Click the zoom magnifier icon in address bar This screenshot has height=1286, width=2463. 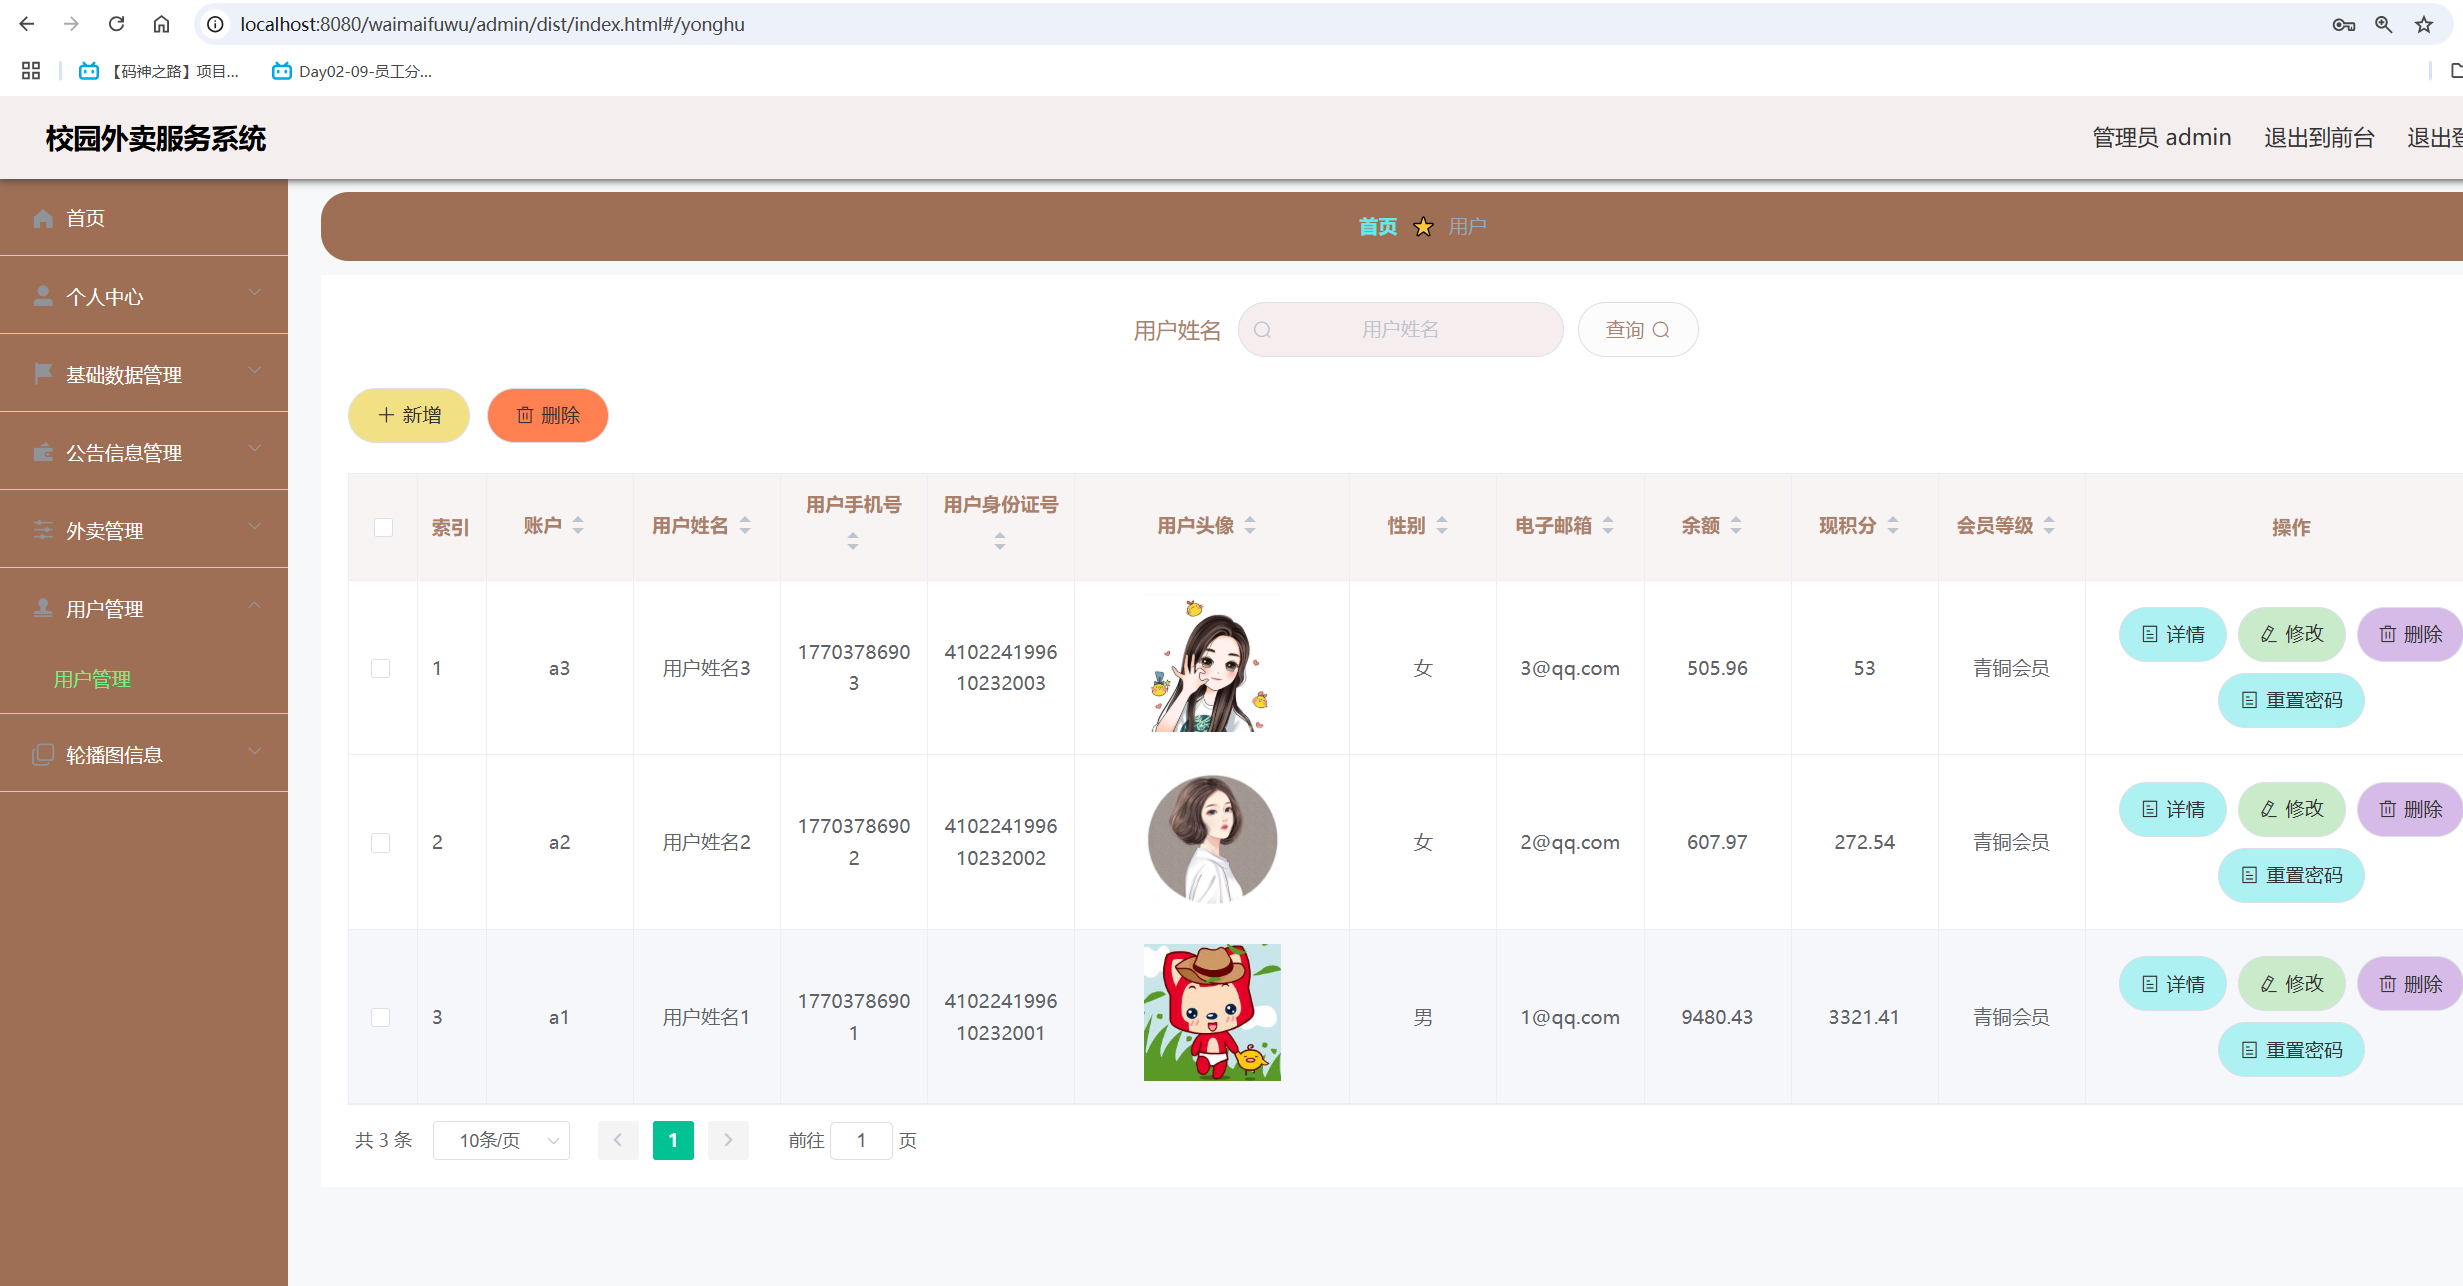(x=2384, y=25)
